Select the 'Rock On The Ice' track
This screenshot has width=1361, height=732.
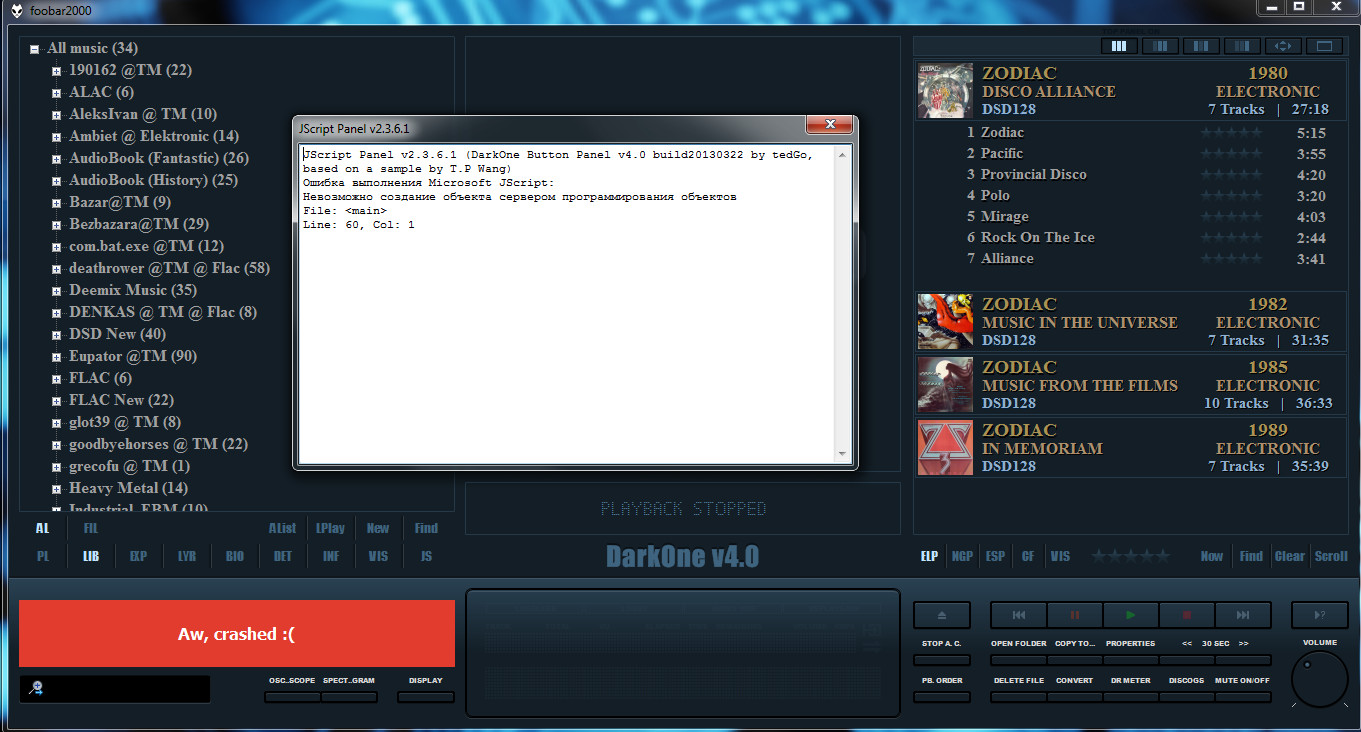(1037, 237)
